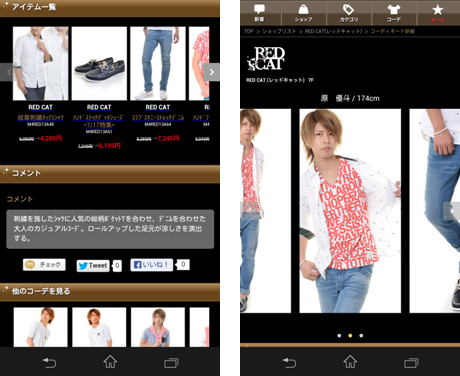This screenshot has height=376, width=460.
Task: Select the highlighted middle carousel dot
Action: click(350, 336)
